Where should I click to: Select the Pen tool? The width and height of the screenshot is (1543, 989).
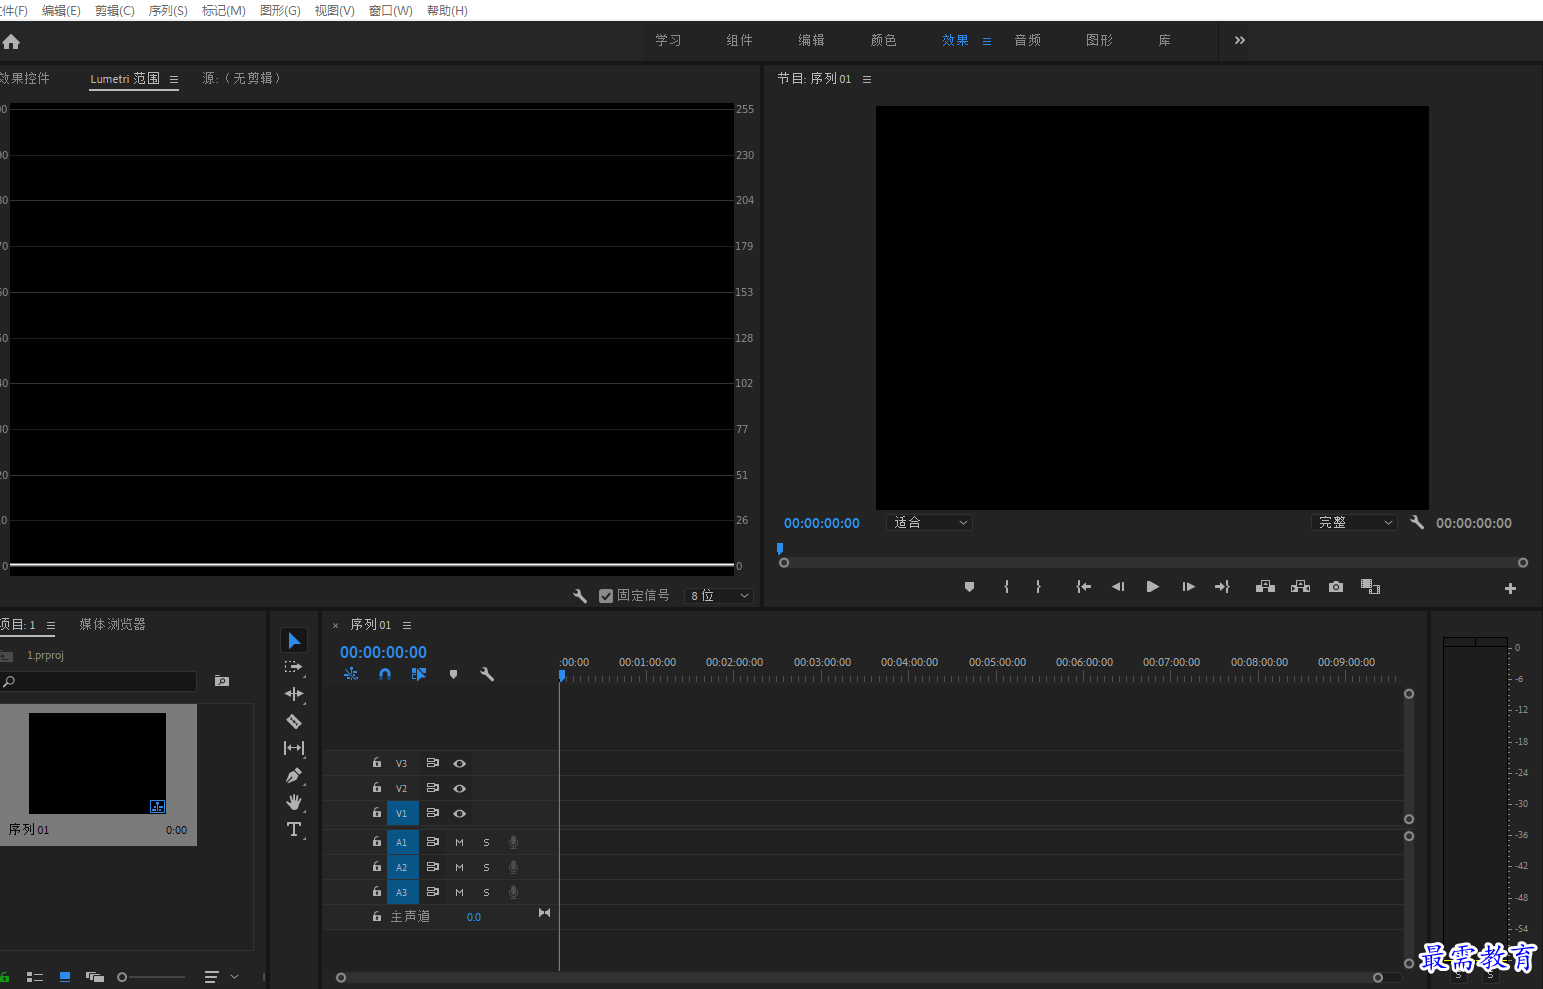(x=294, y=775)
